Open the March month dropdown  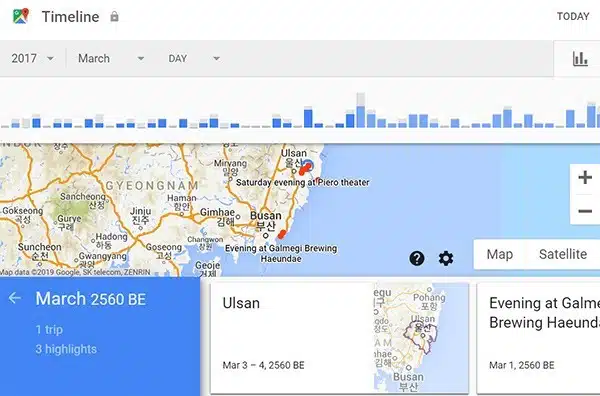point(111,59)
